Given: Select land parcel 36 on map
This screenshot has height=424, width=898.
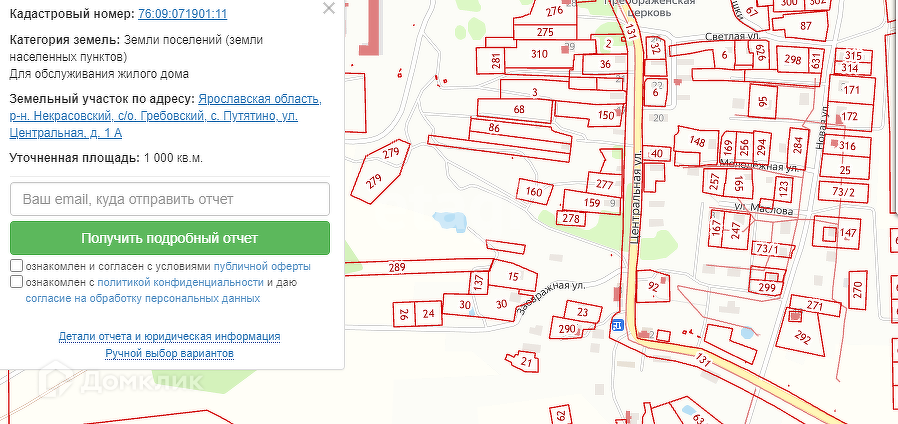Looking at the screenshot, I should tap(605, 64).
